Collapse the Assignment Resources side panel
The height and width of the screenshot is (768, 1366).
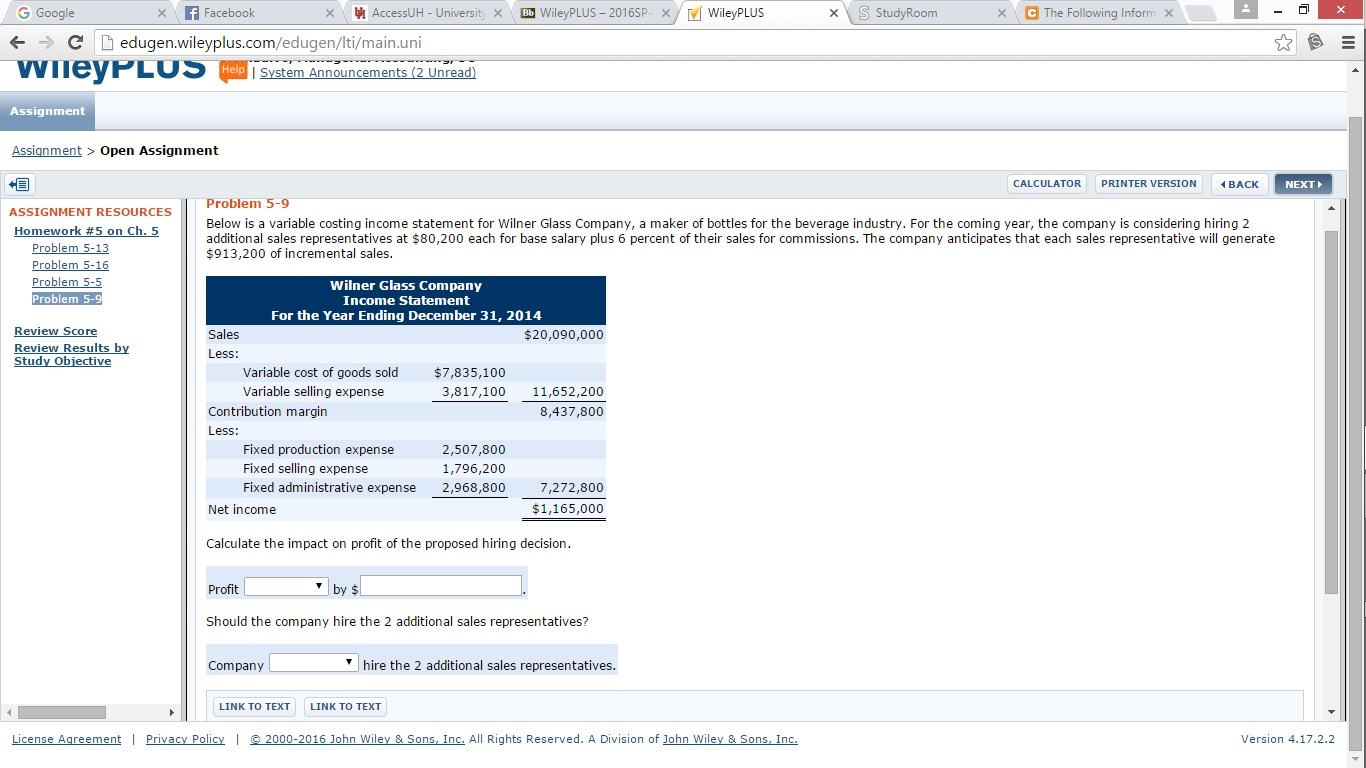(x=19, y=184)
